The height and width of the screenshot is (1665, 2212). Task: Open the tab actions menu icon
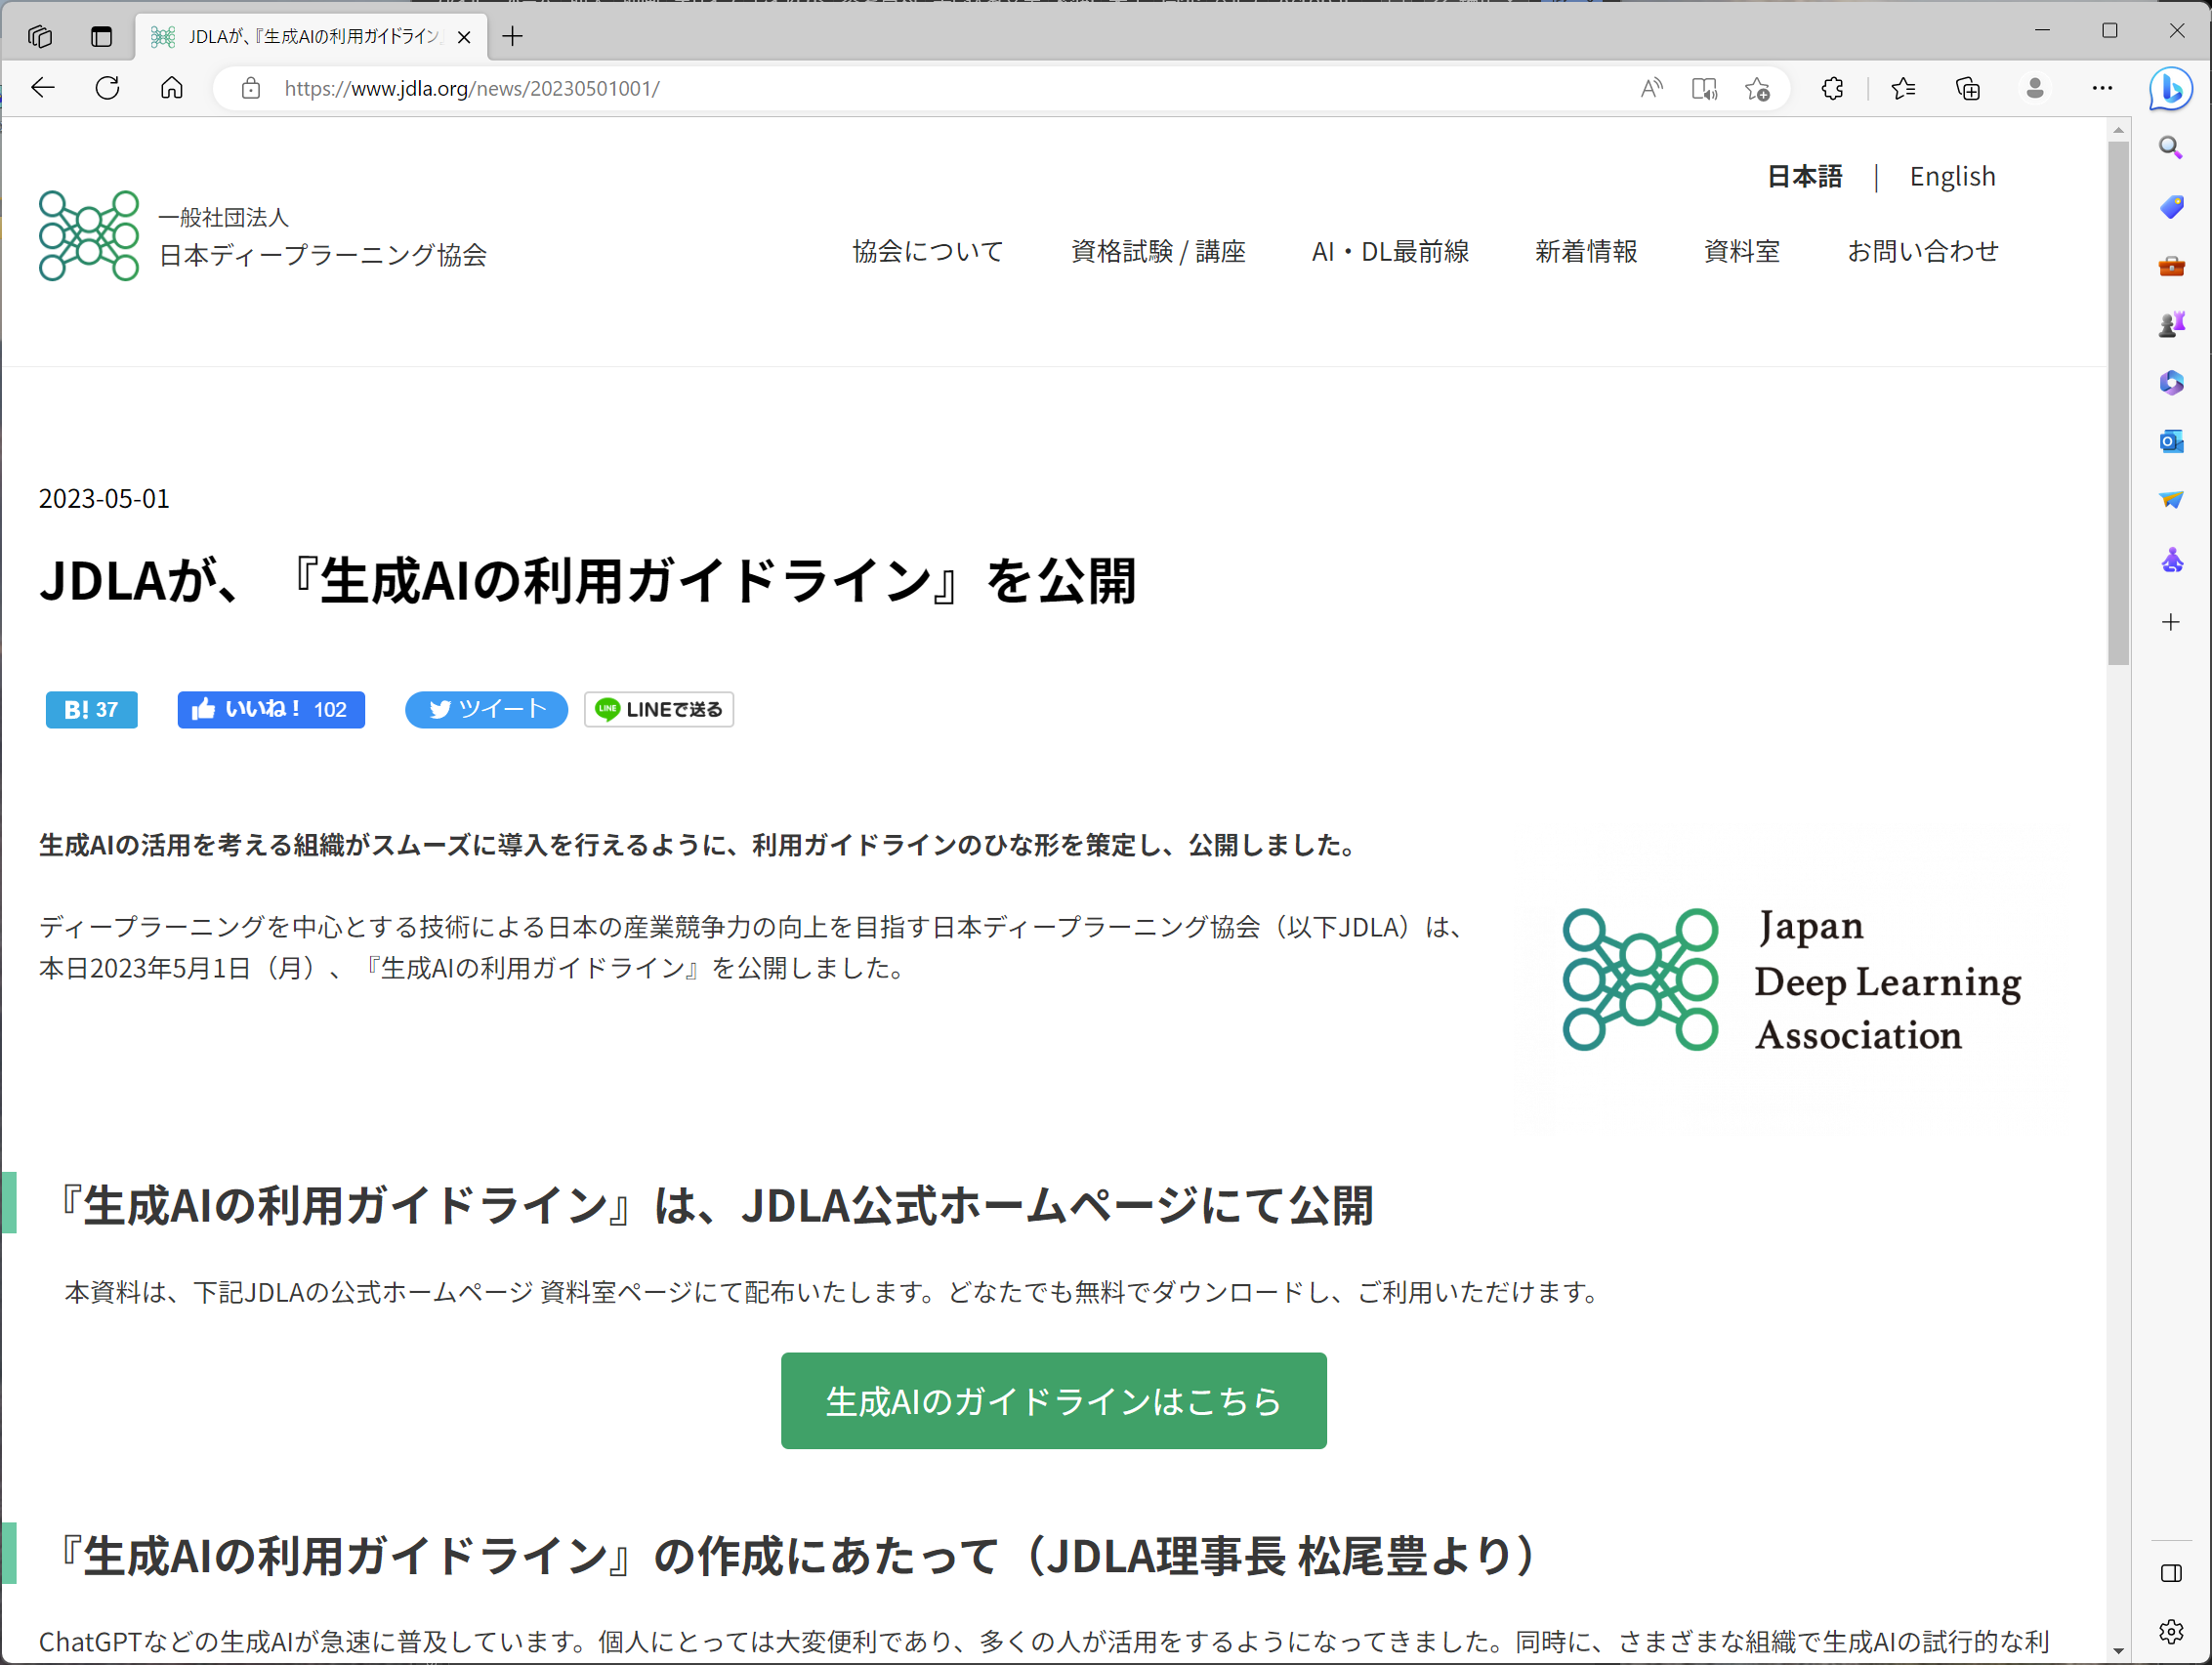tap(101, 37)
